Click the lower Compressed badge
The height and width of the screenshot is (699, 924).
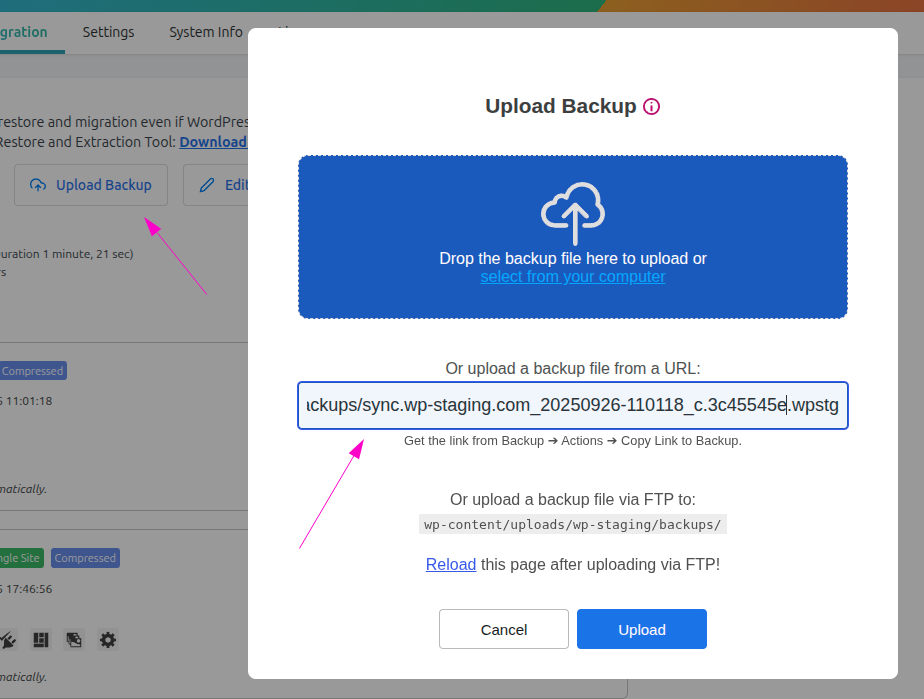(x=85, y=558)
